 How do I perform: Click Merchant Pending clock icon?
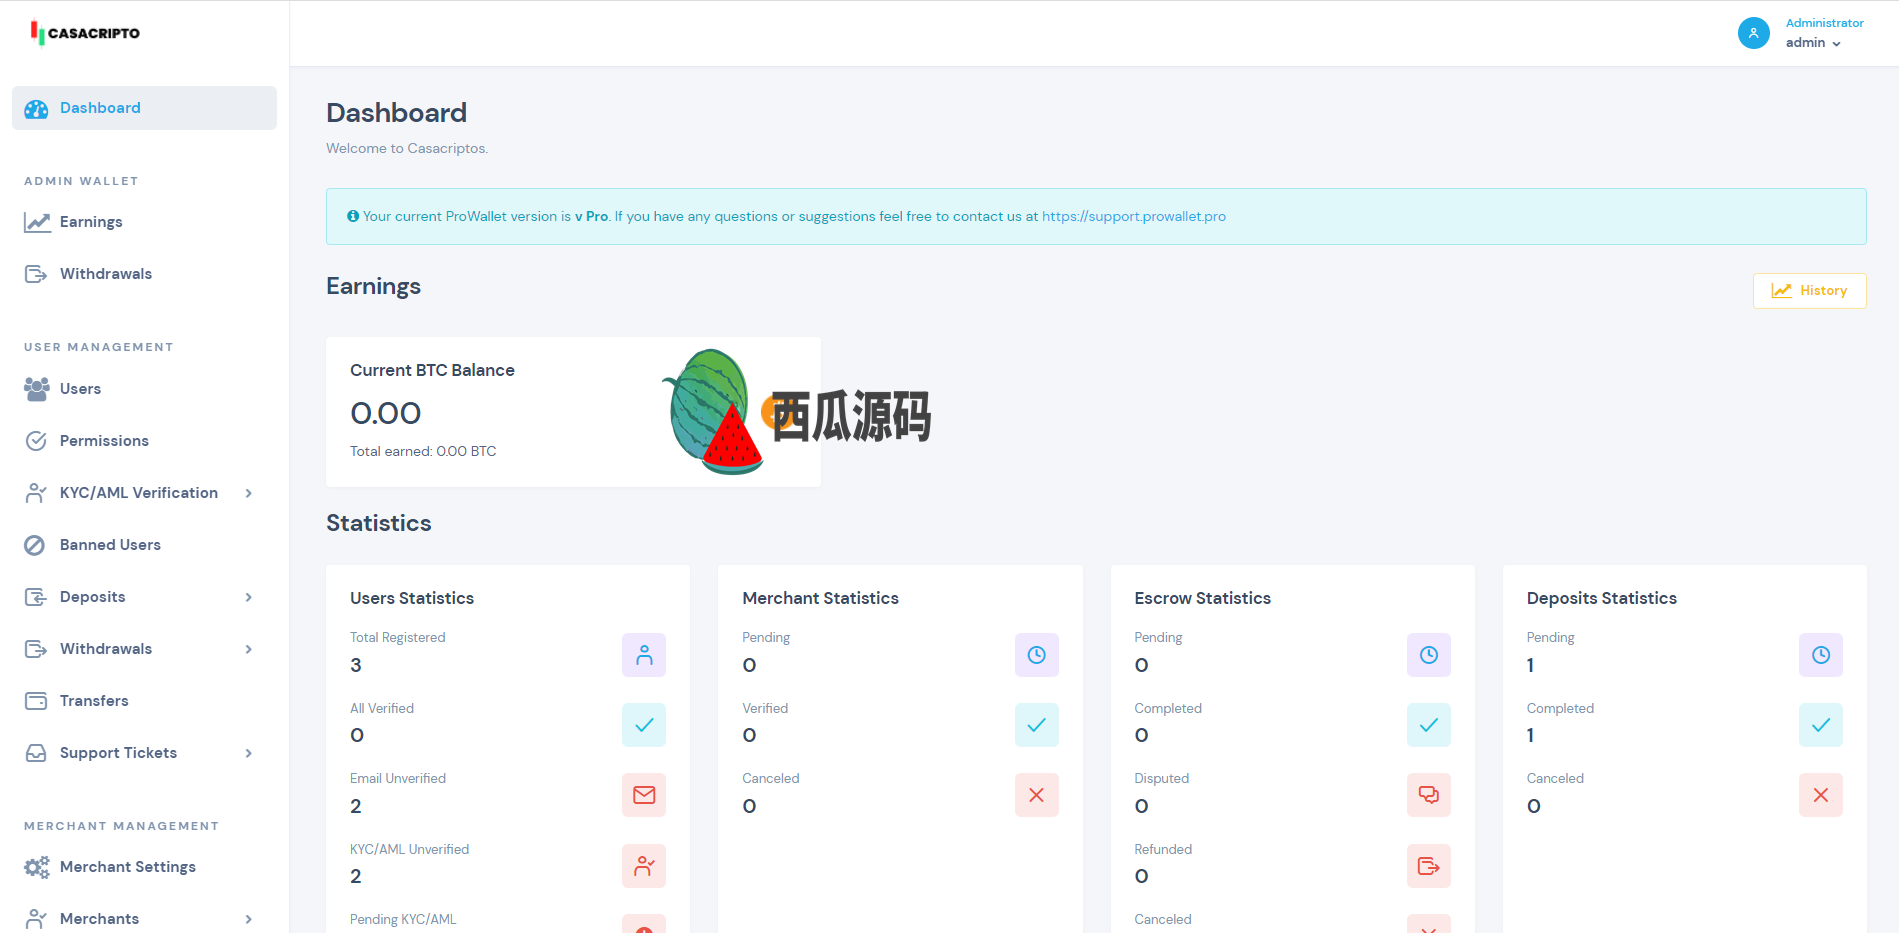click(x=1037, y=655)
